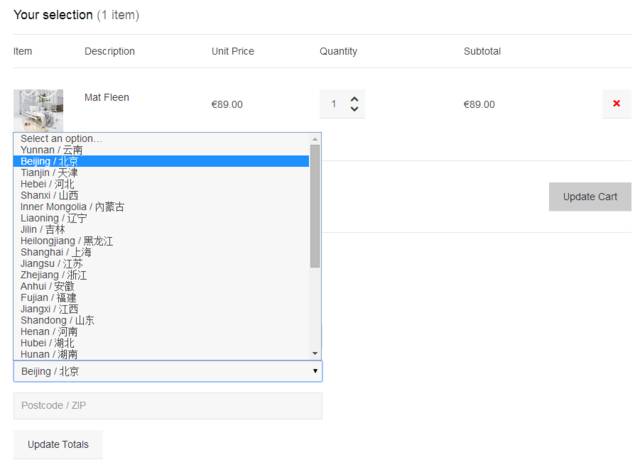The width and height of the screenshot is (640, 472).
Task: Open the Mat Fleen product link
Action: coord(107,98)
